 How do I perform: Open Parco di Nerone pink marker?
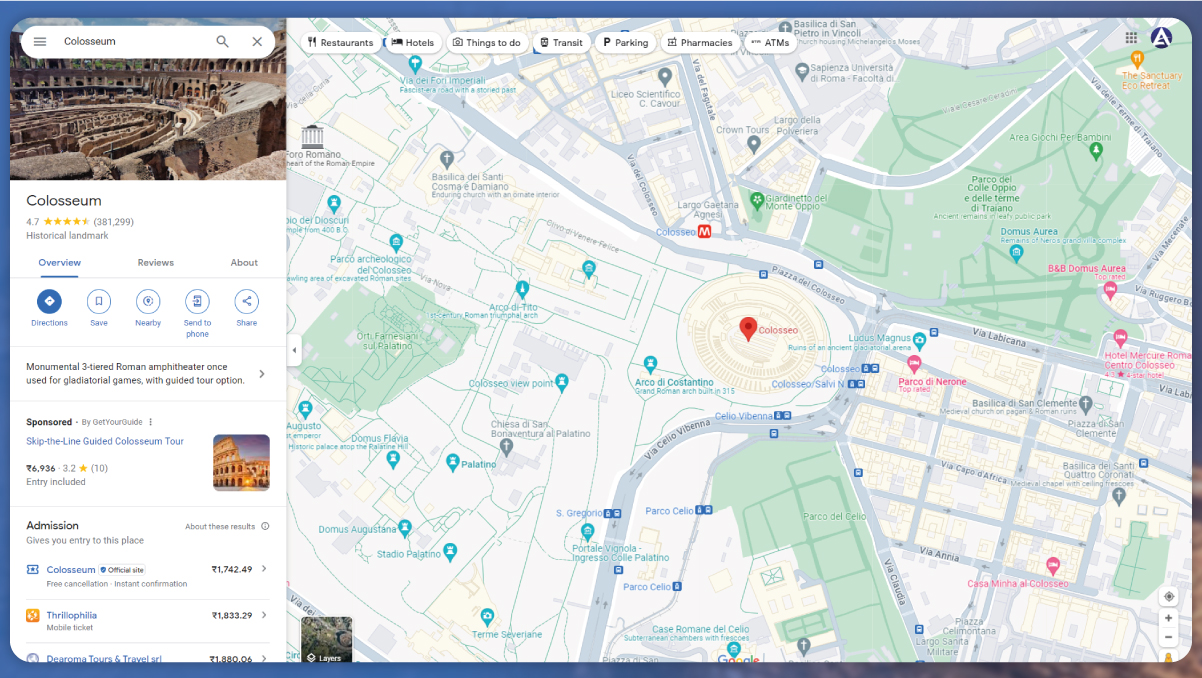913,364
